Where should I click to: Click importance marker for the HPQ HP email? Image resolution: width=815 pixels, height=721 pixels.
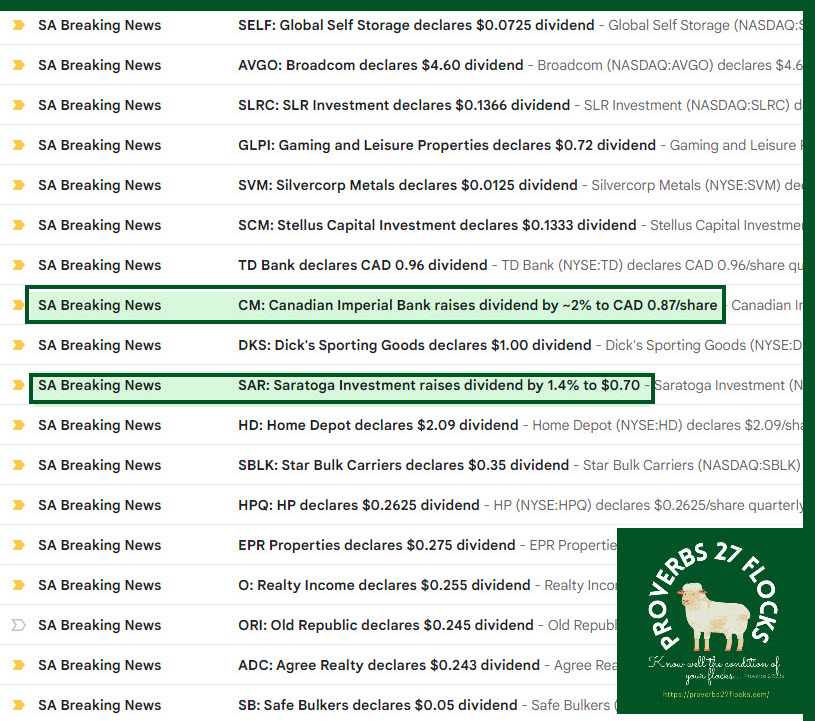18,505
